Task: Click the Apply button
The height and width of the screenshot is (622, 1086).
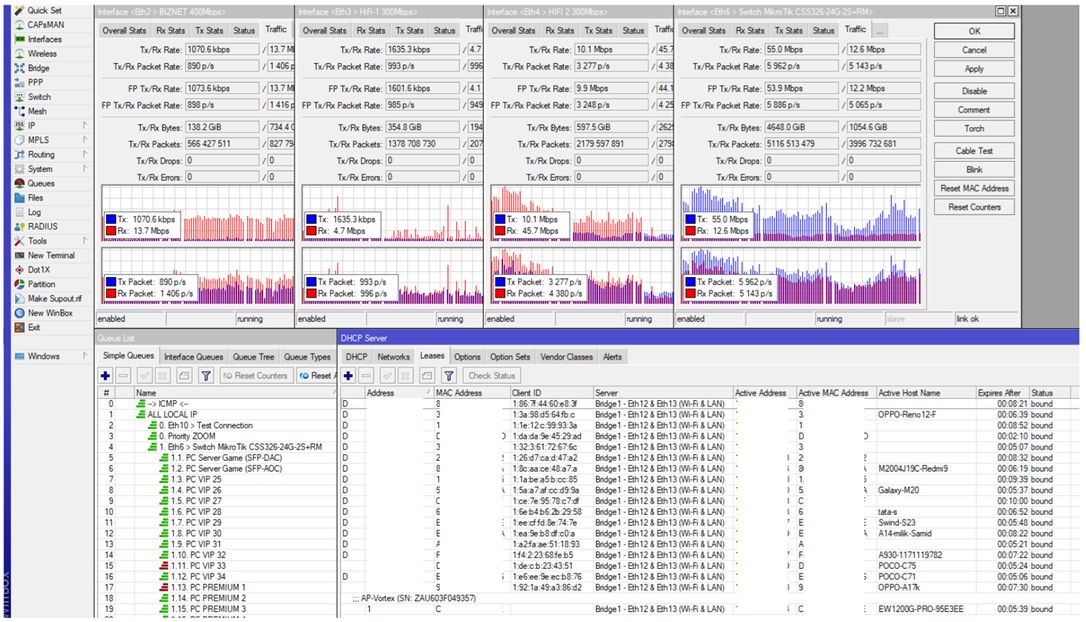Action: tap(974, 69)
